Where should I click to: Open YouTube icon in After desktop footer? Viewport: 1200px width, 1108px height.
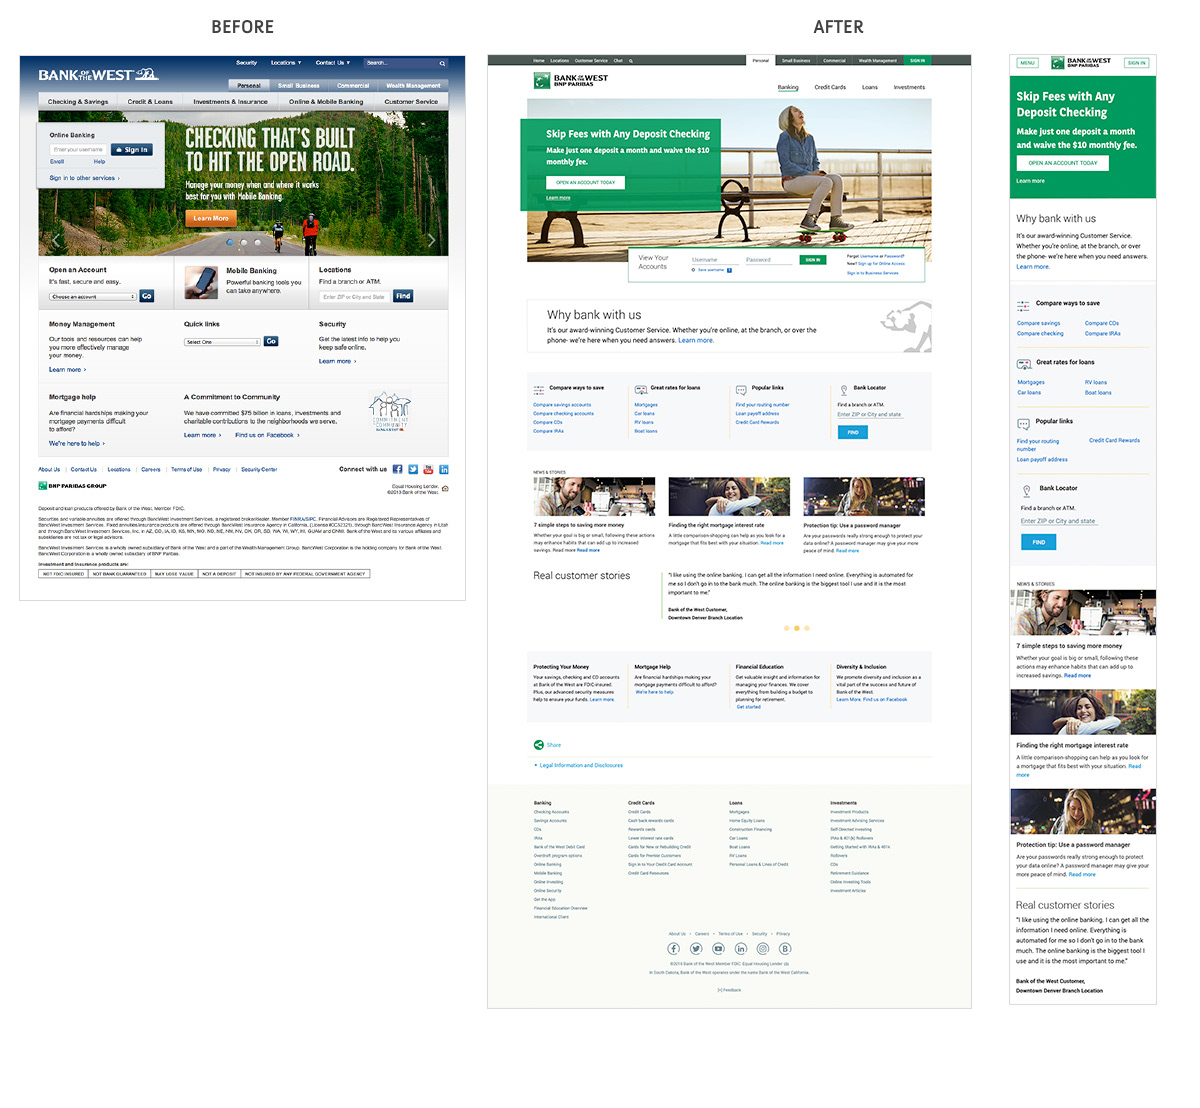(718, 949)
